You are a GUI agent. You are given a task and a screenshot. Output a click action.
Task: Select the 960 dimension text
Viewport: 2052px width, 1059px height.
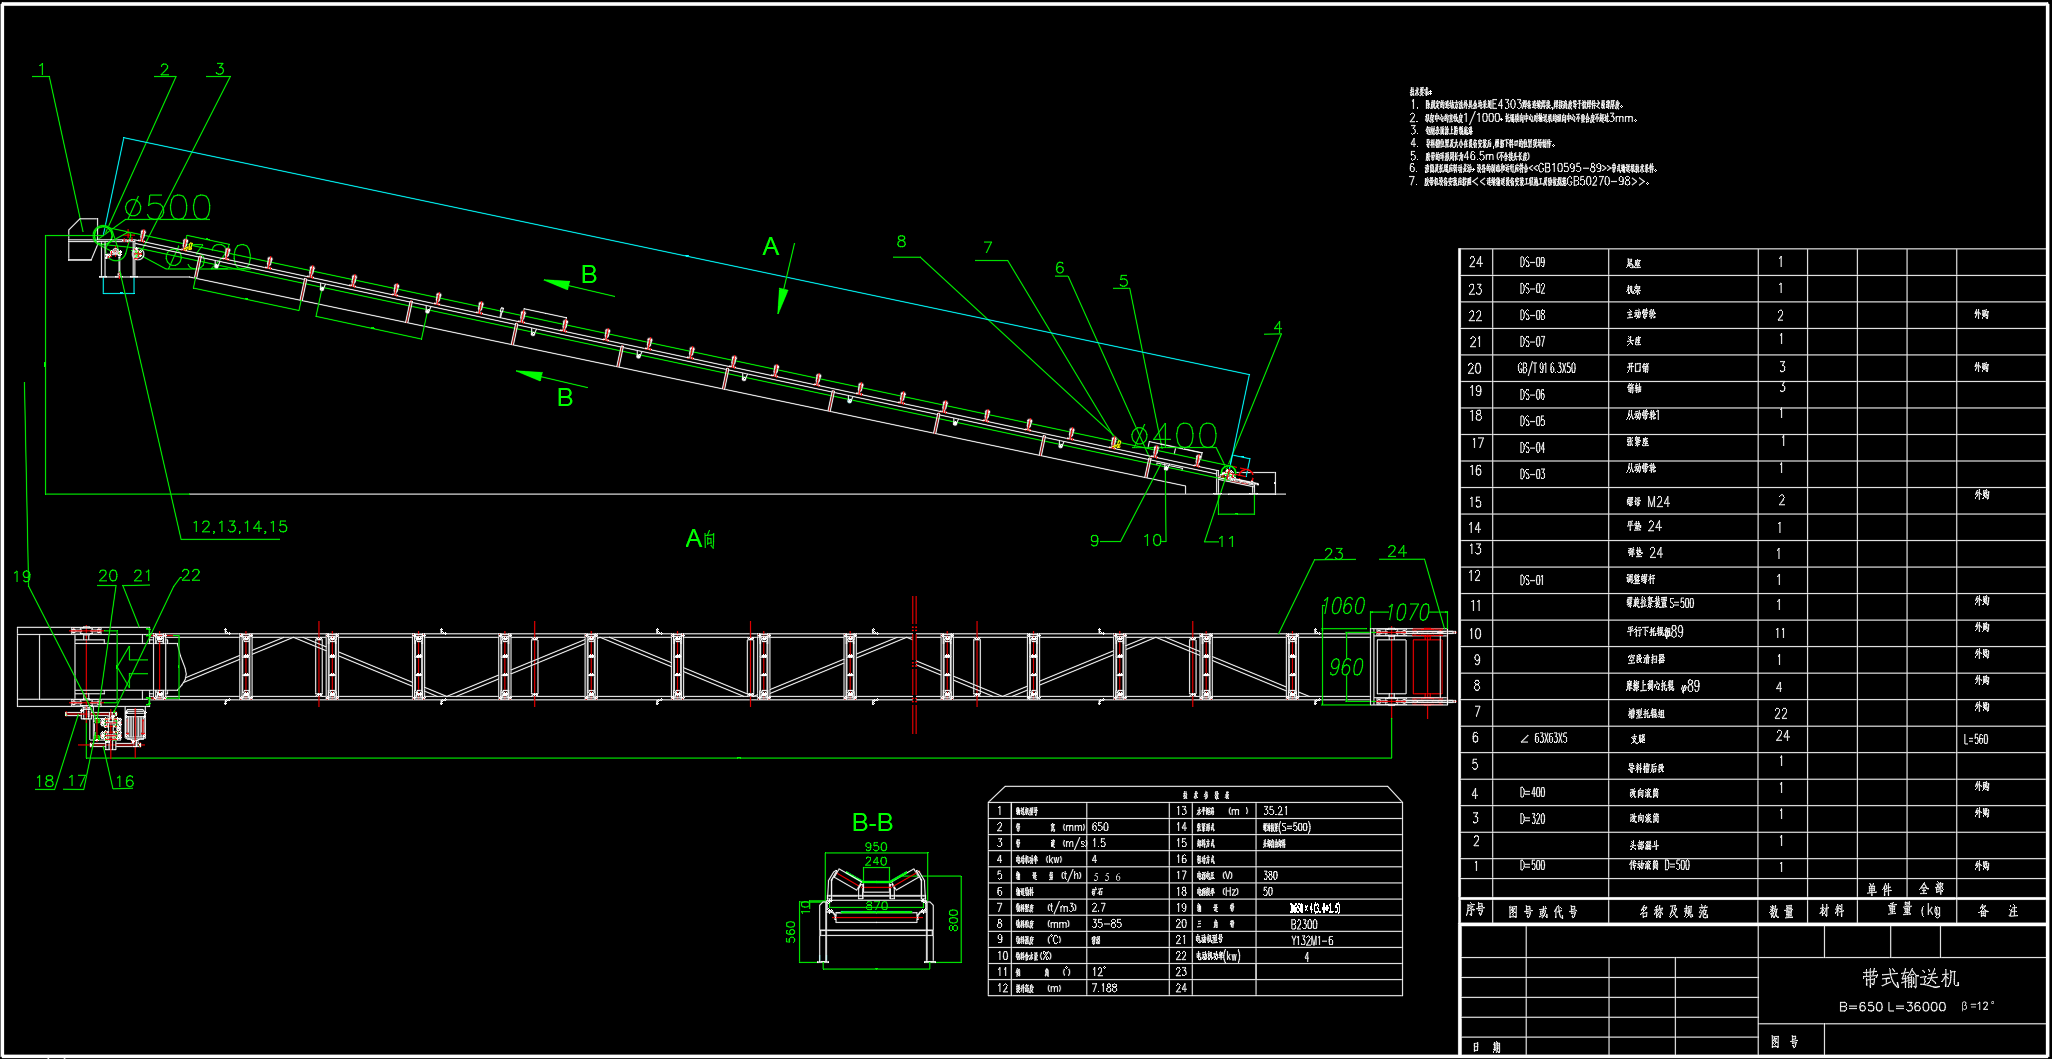[x=1346, y=667]
